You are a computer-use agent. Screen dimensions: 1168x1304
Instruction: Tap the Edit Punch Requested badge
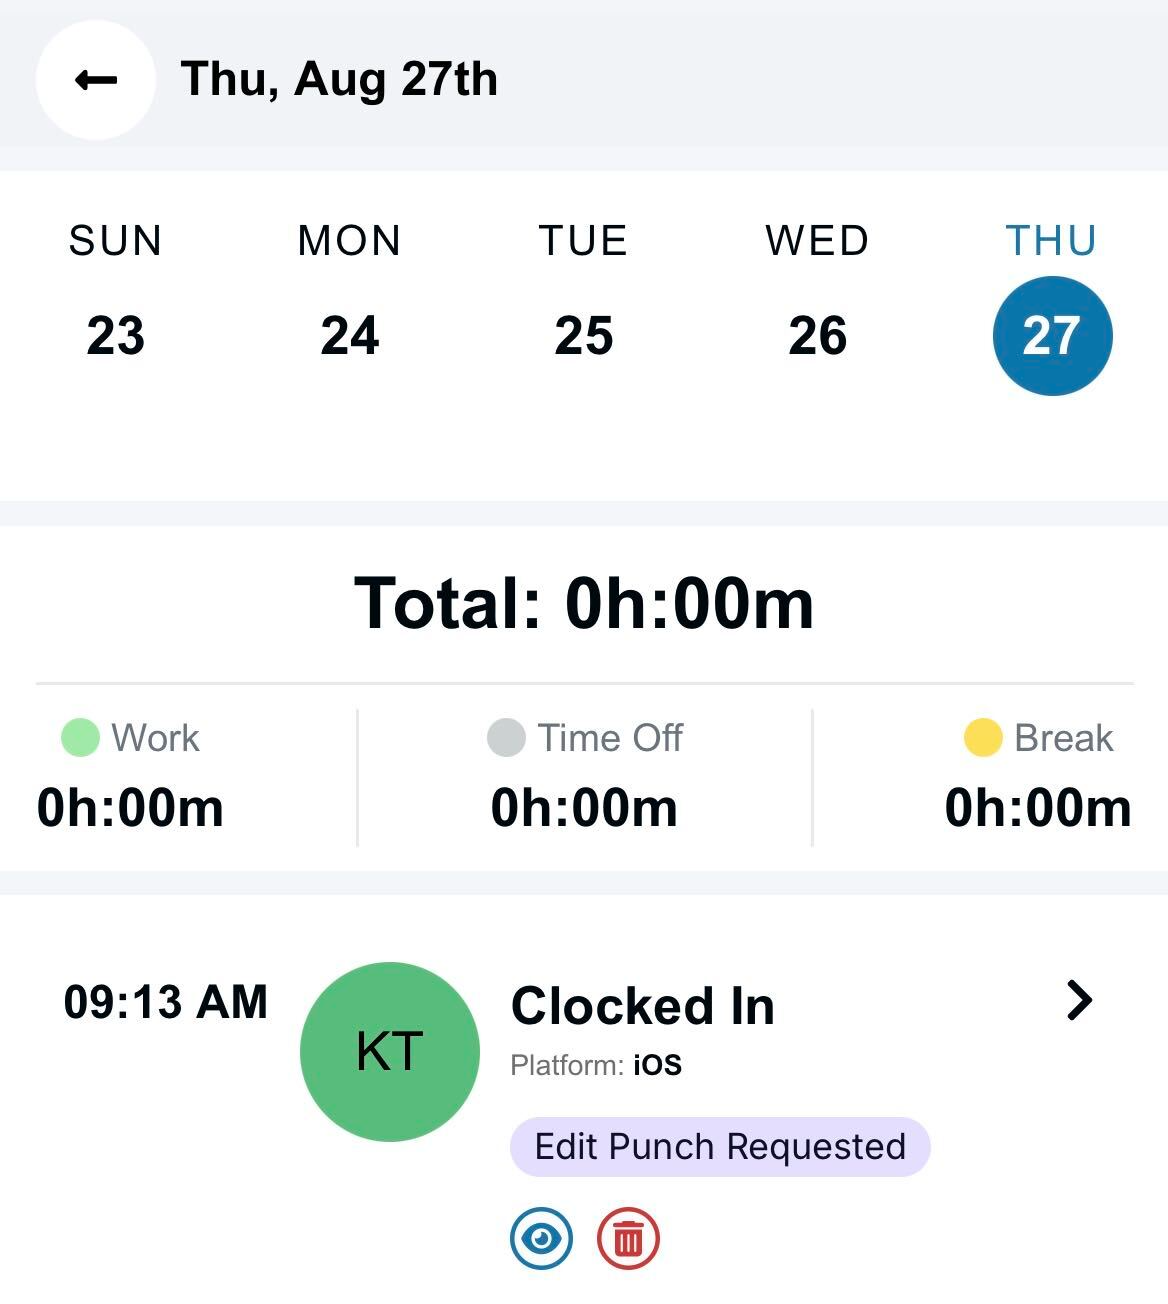tap(720, 1146)
